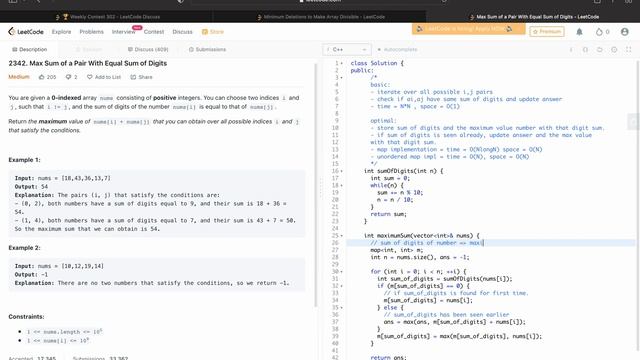Viewport: 640px width, 360px height.
Task: Collapse the while loop fold at line 18
Action: click(x=342, y=185)
